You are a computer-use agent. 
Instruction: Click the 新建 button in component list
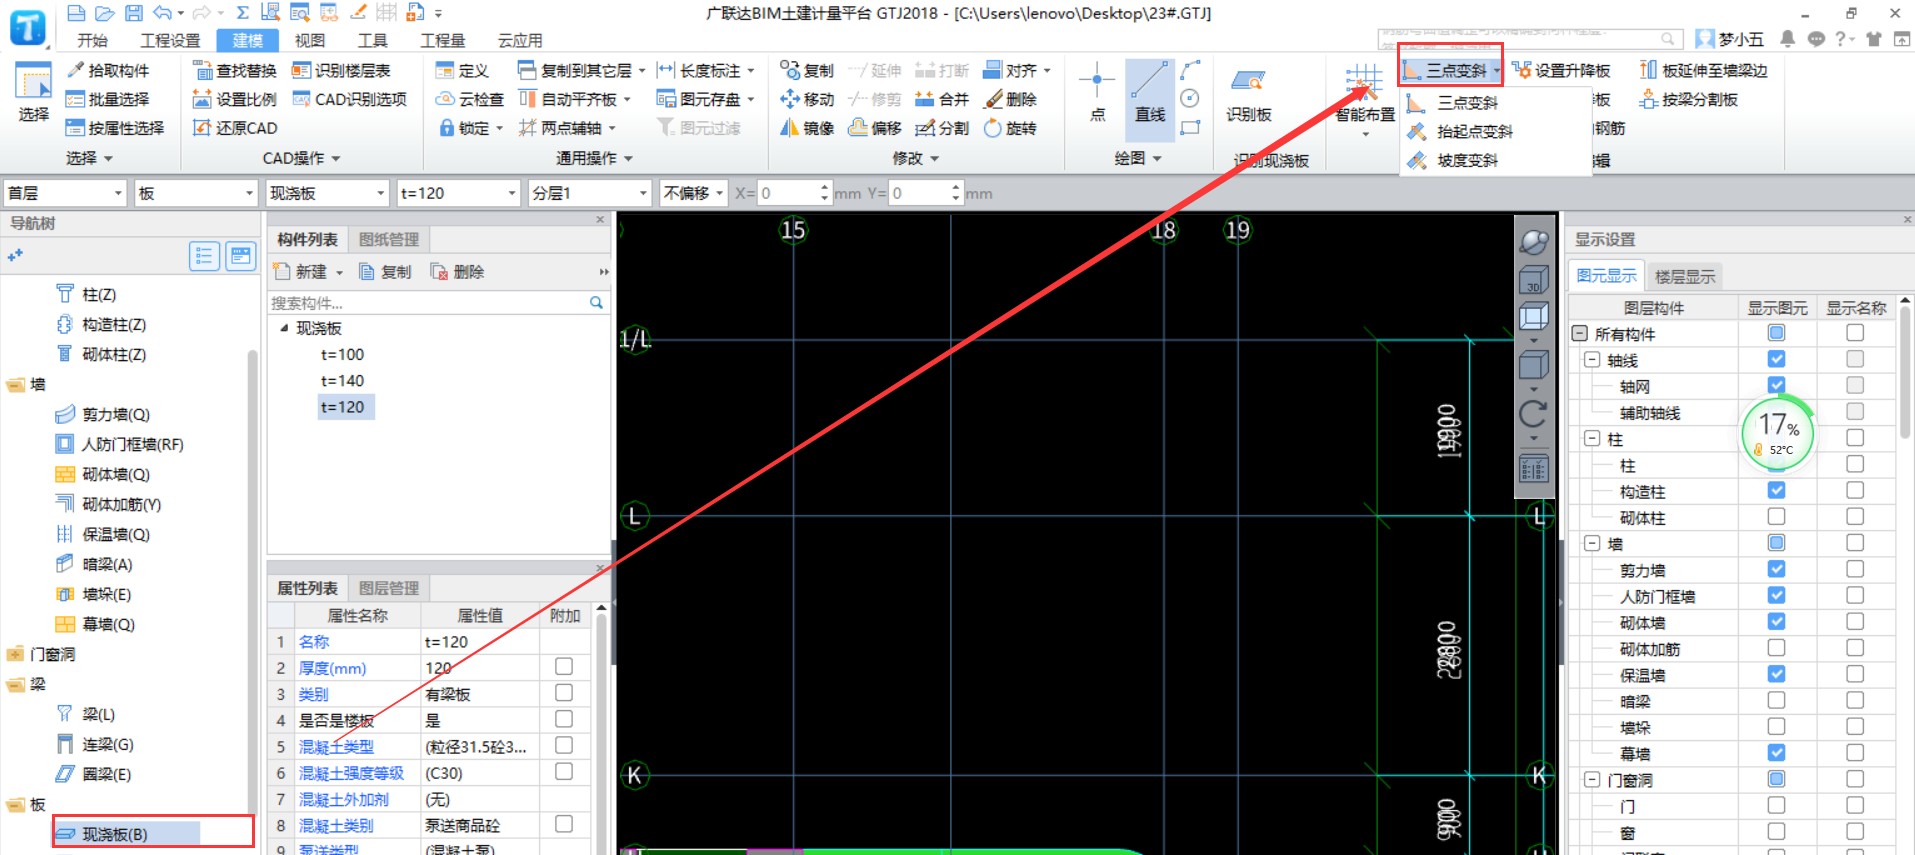coord(309,272)
